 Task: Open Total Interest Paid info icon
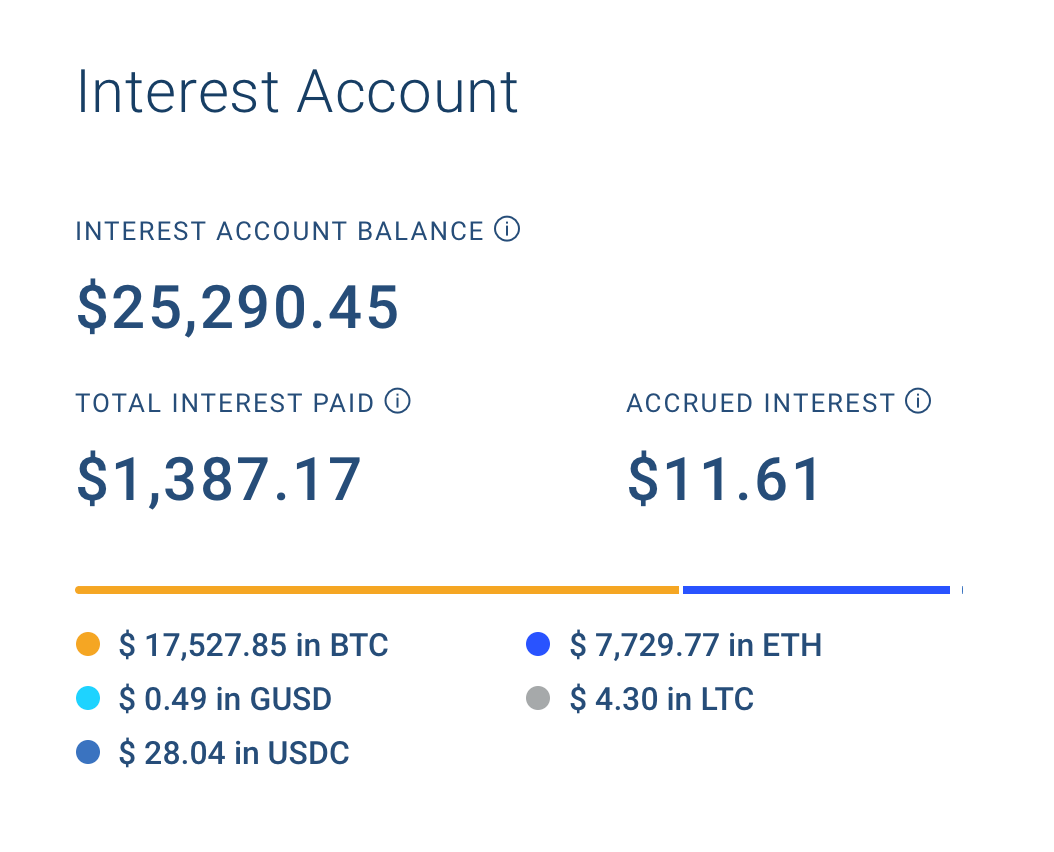[x=397, y=401]
